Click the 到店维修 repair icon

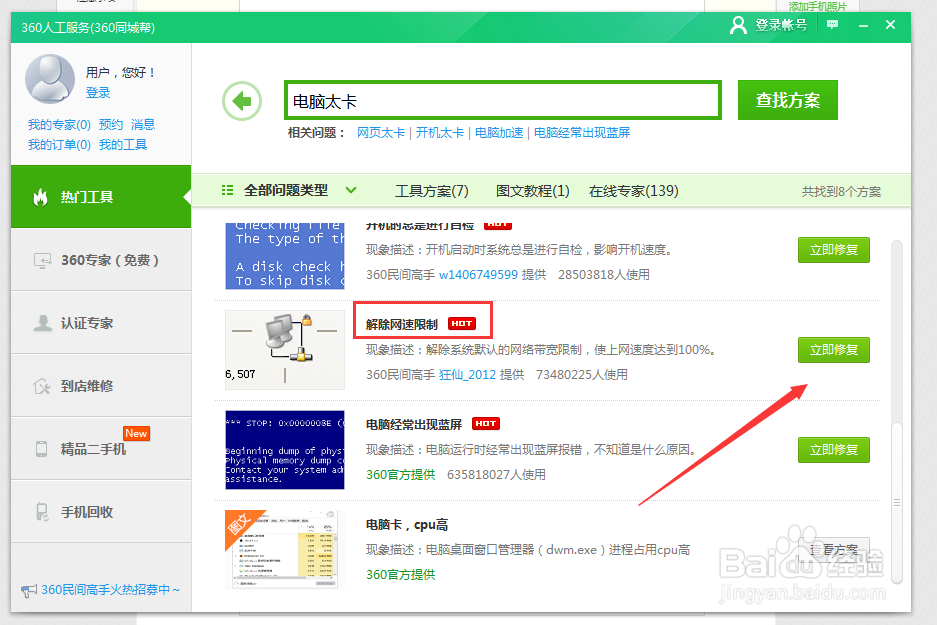(42, 386)
